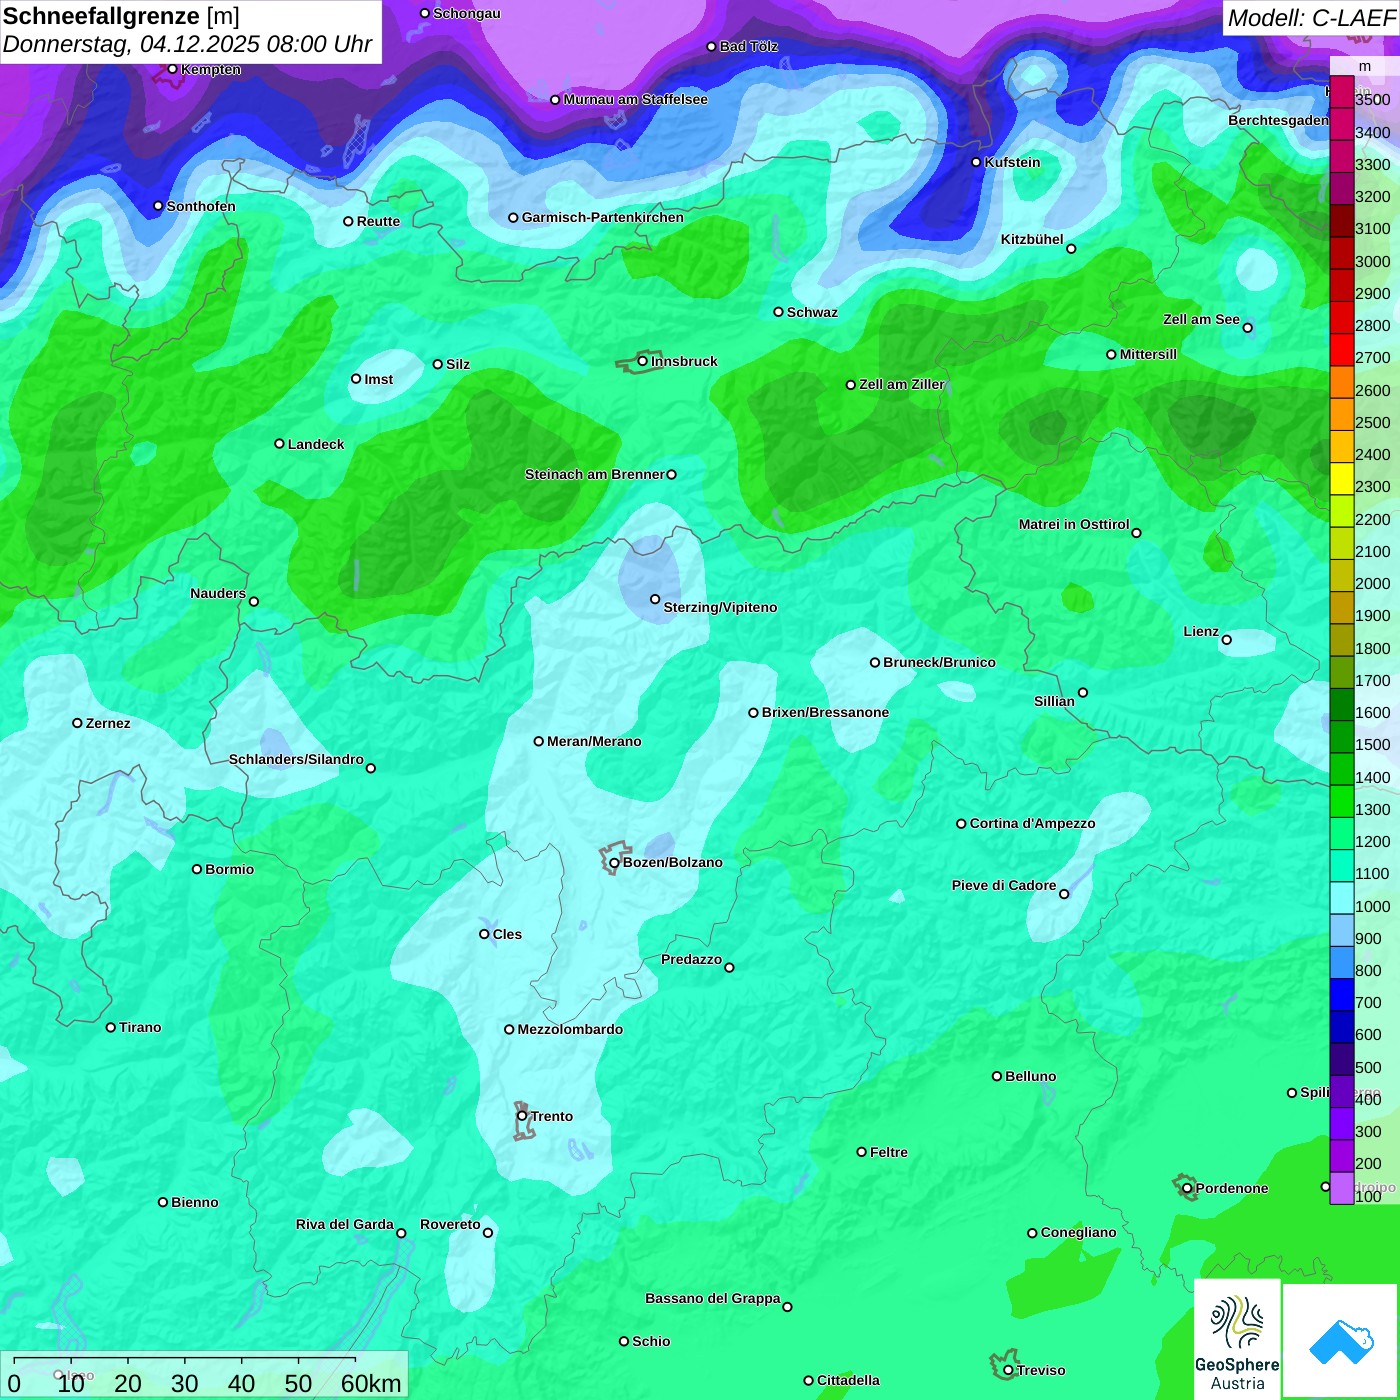Image resolution: width=1400 pixels, height=1400 pixels.
Task: Click the Kufstein location marker
Action: (x=977, y=162)
